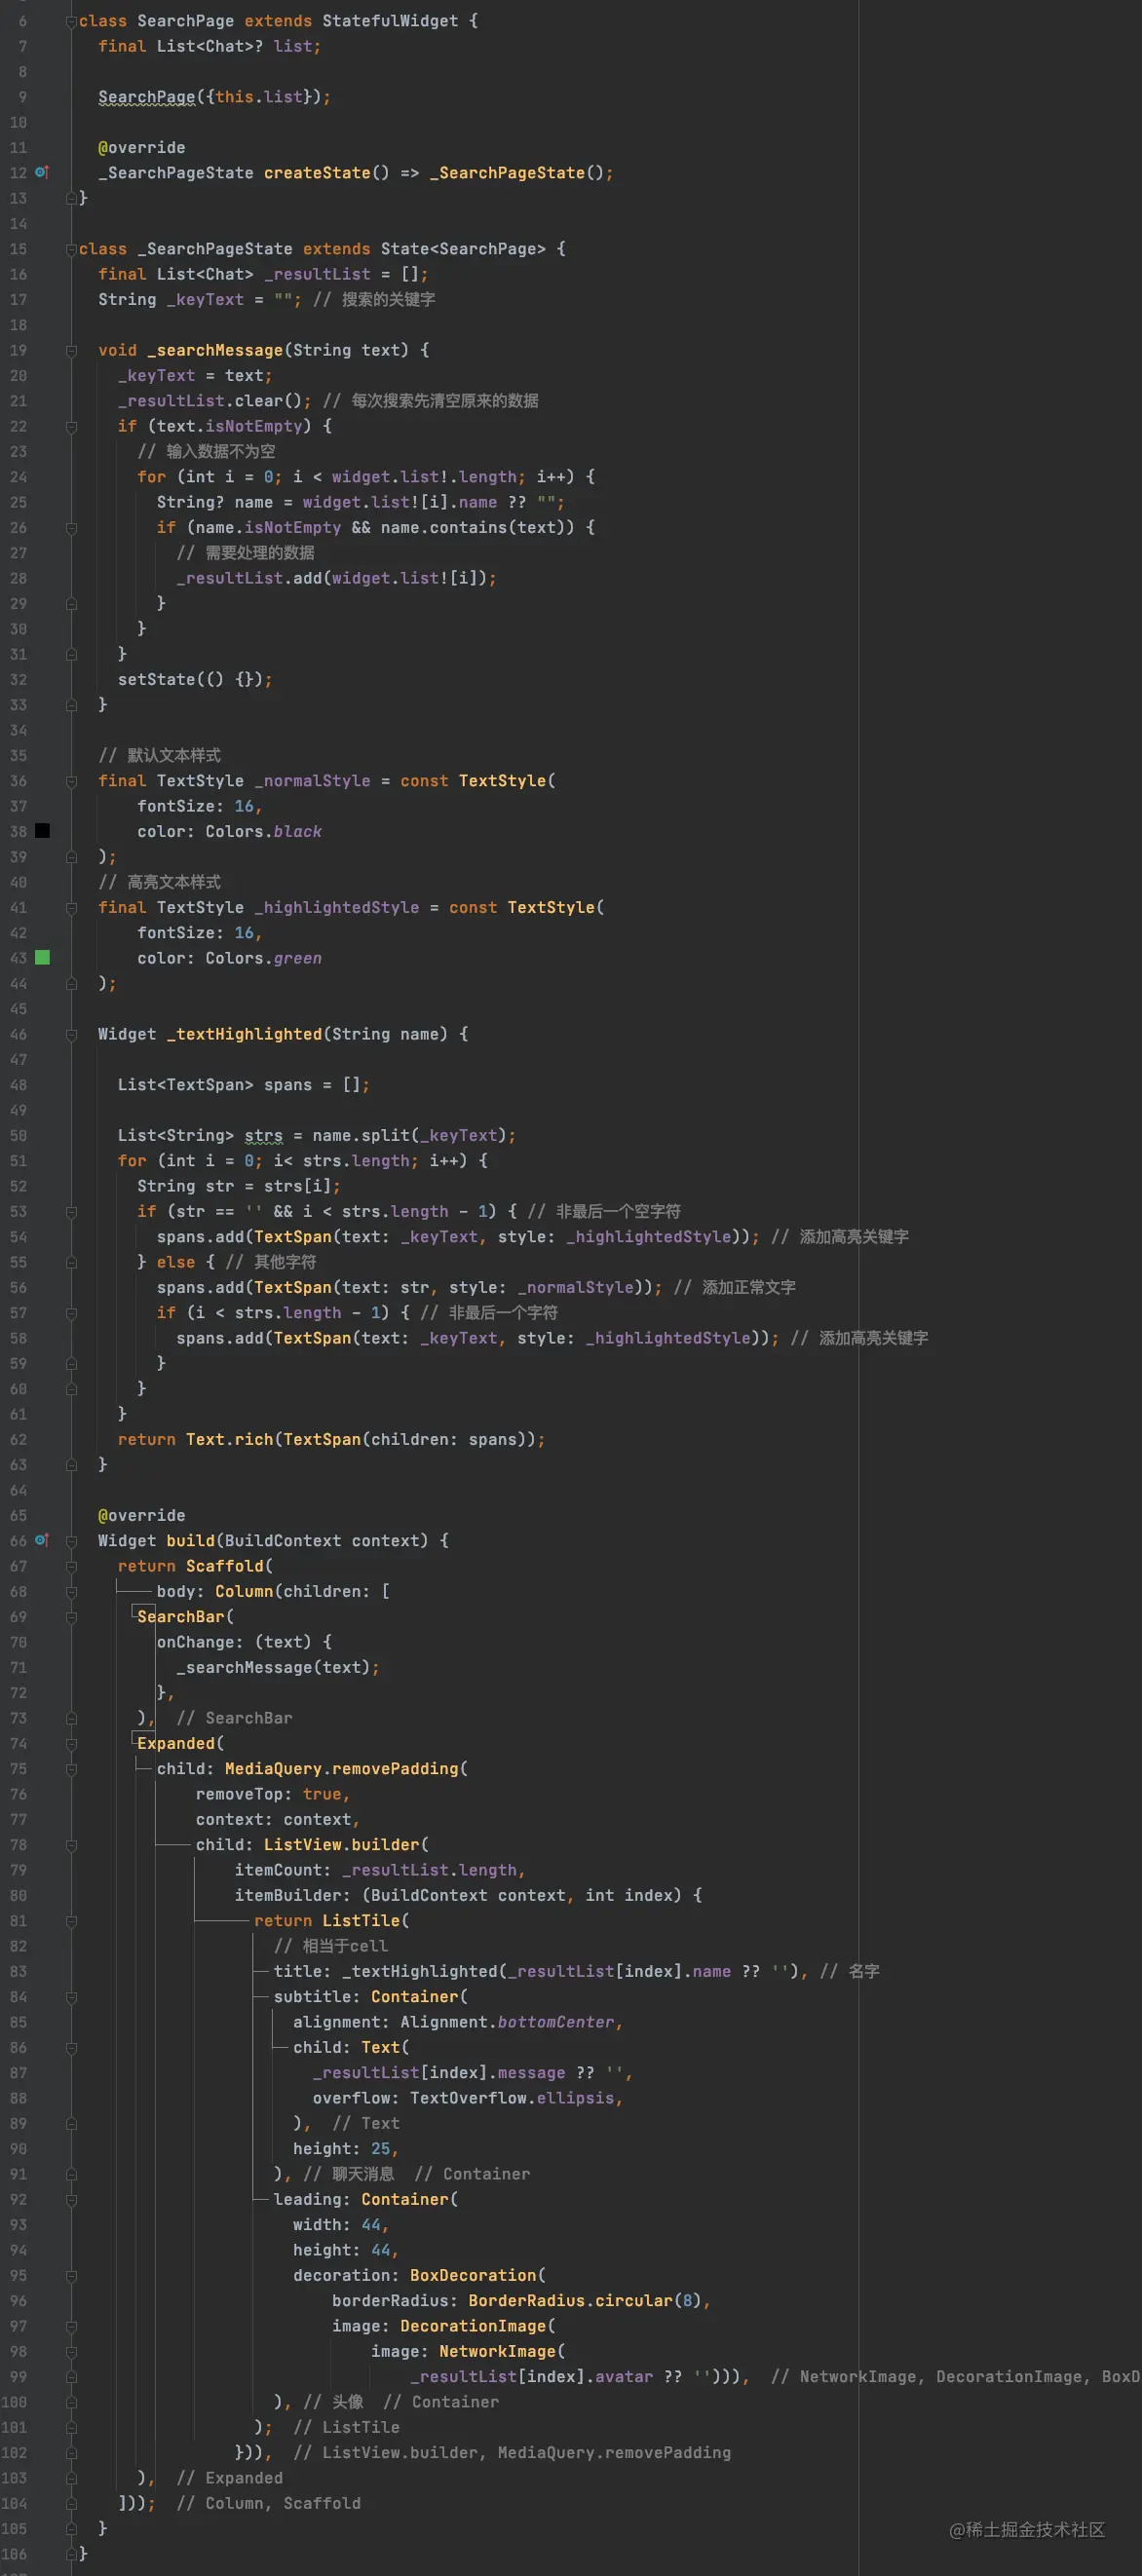Click line number 50 in the gutter
Screen dimensions: 1142x2576
tap(18, 1135)
